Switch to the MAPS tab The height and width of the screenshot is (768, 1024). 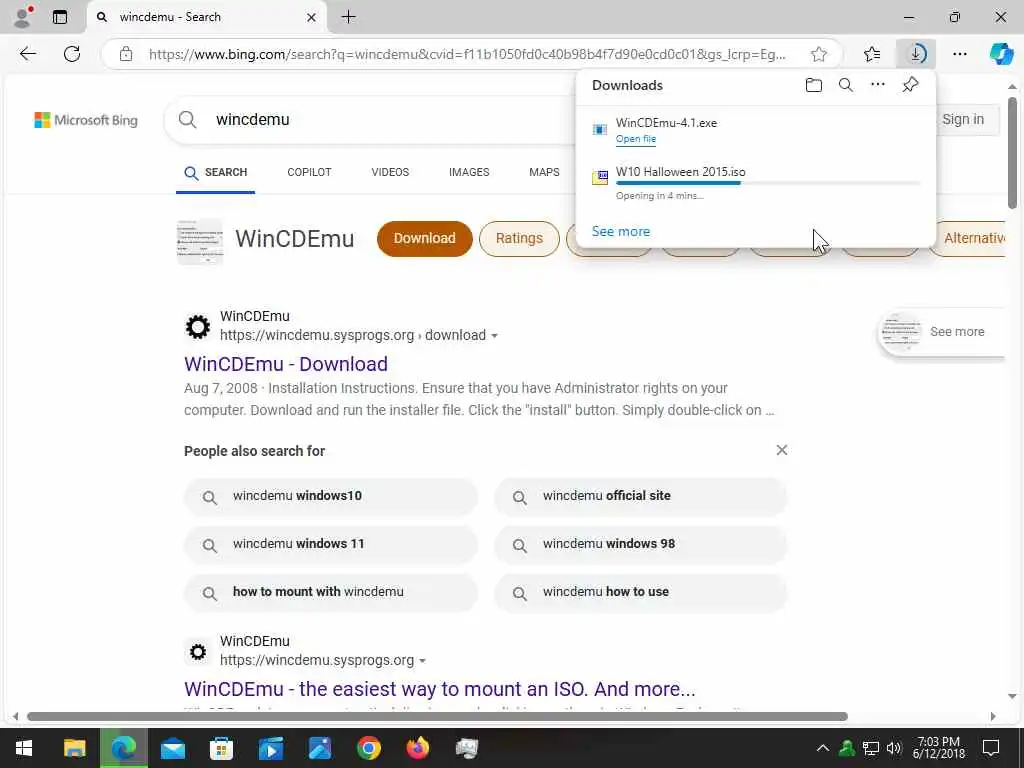coord(544,172)
